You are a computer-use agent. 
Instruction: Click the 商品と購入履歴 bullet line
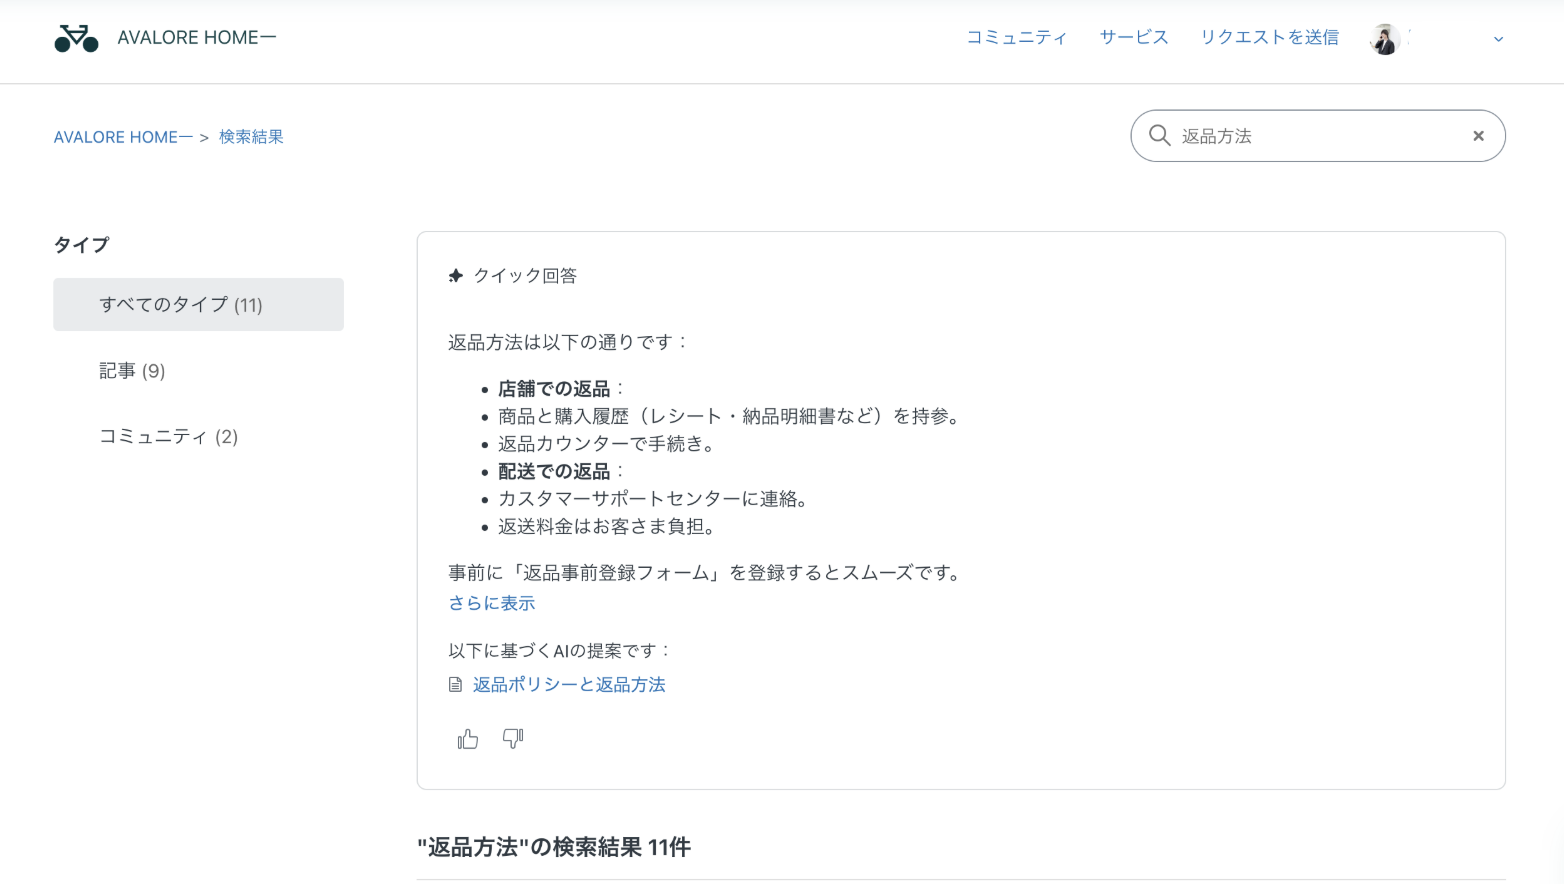point(731,417)
